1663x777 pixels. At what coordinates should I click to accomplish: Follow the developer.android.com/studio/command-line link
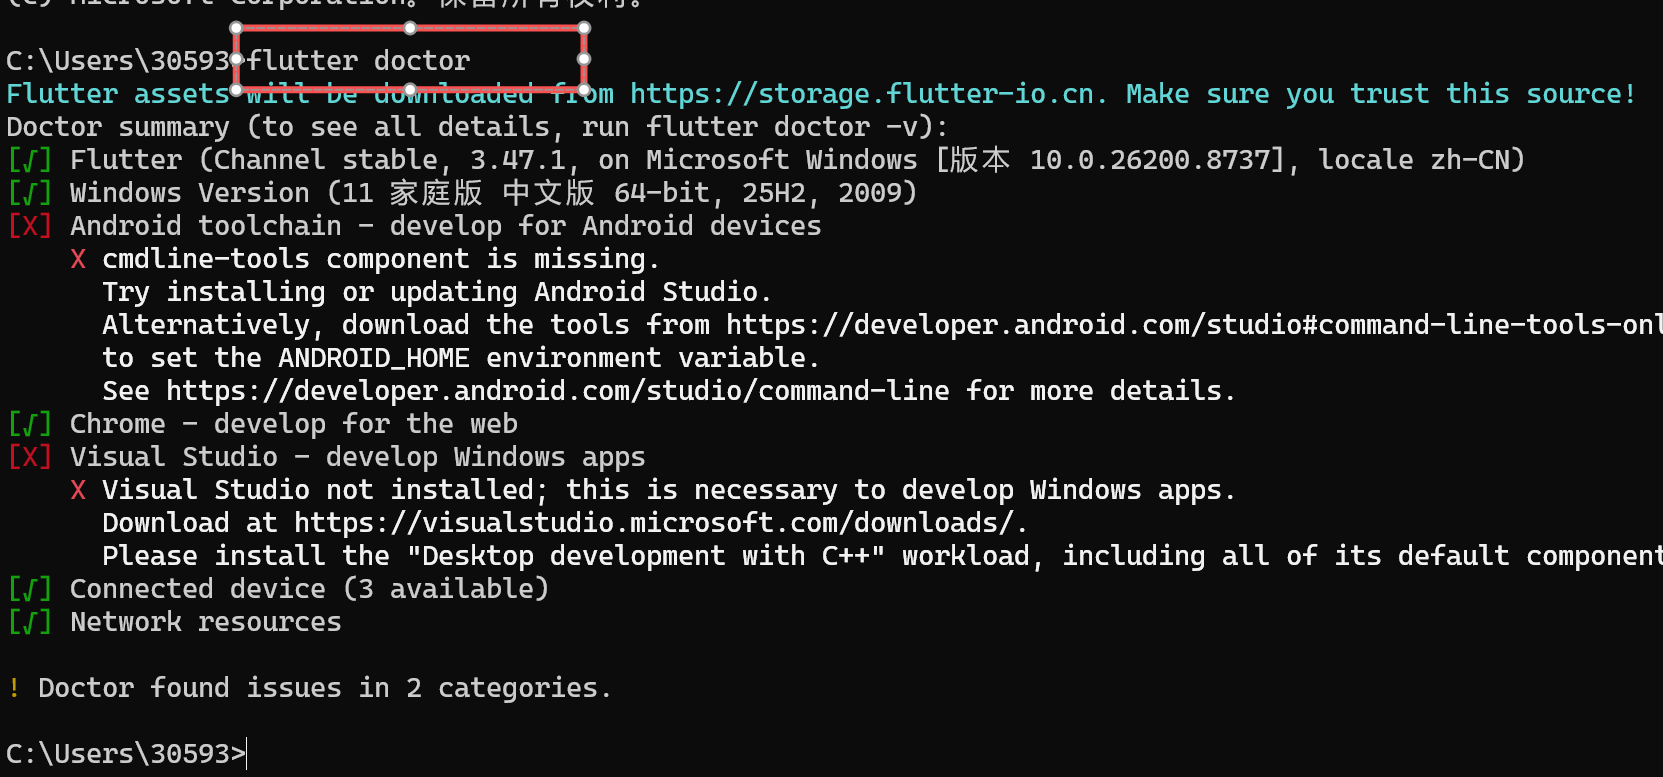pyautogui.click(x=558, y=391)
